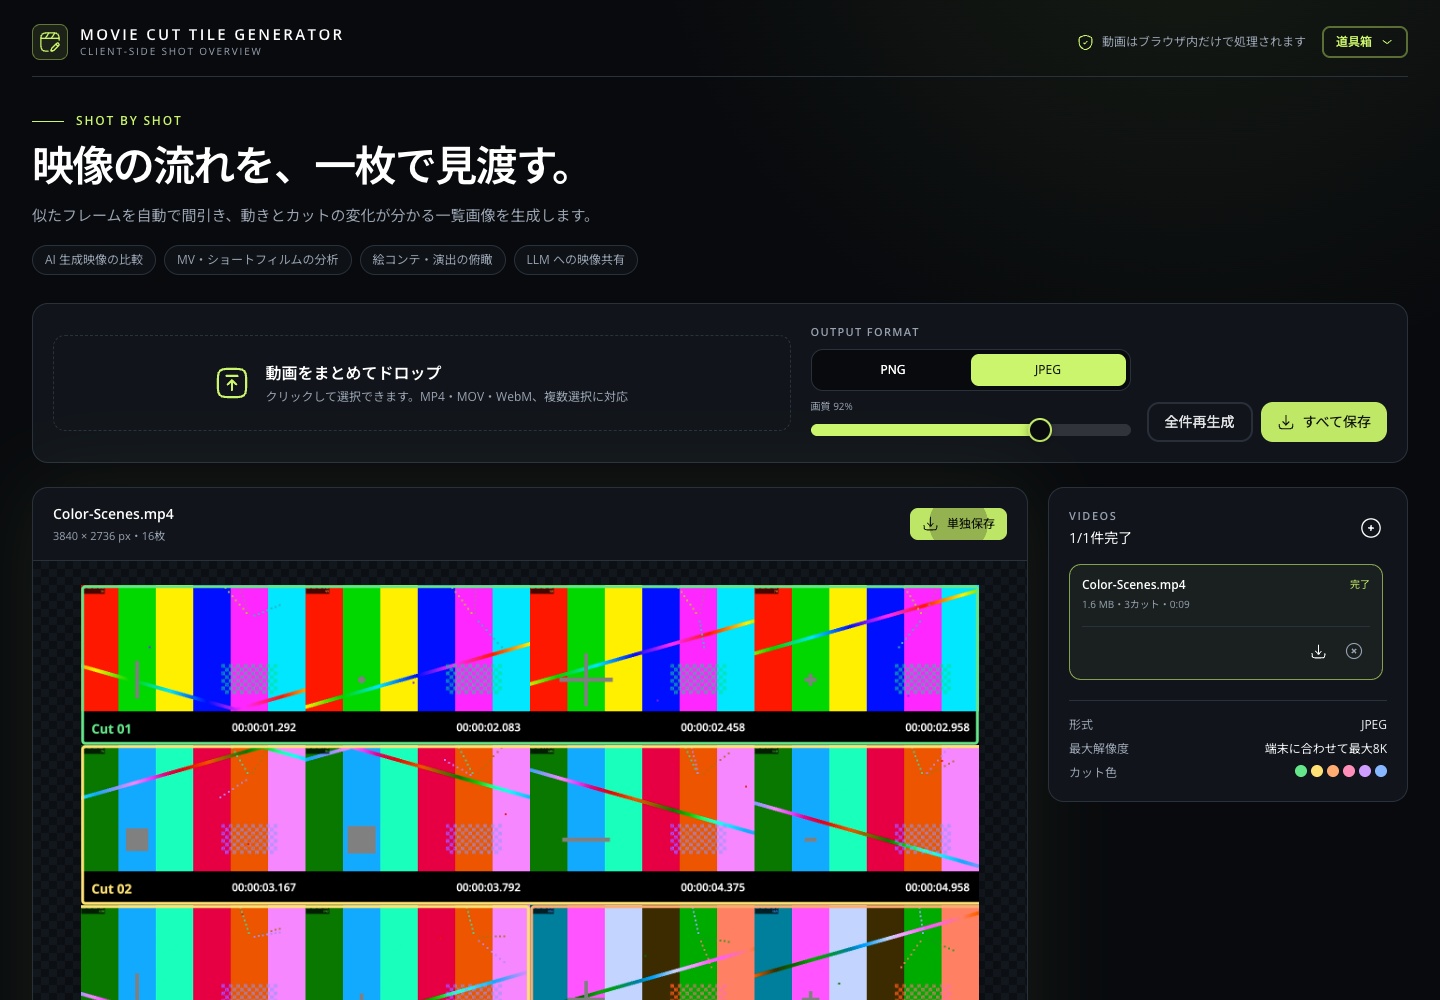
Task: Click the 端末に合わせて最大8K value
Action: 1326,748
